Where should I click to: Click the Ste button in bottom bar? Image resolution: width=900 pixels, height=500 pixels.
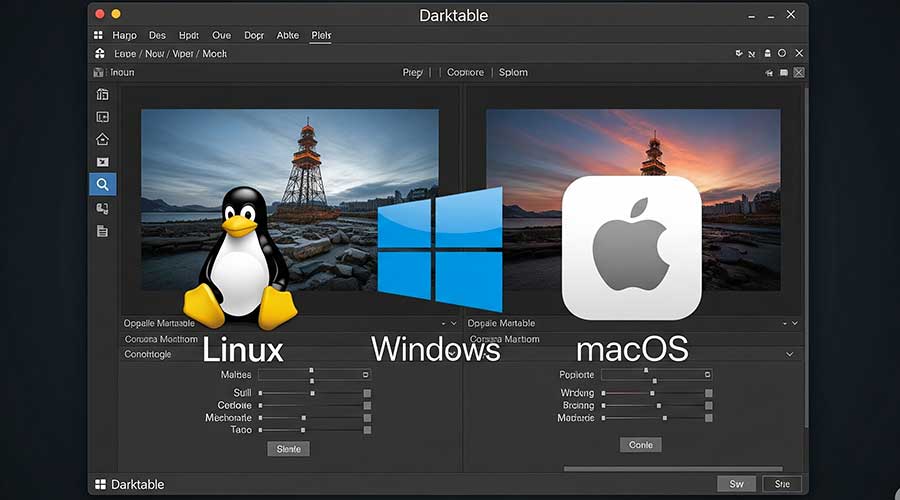tap(782, 484)
